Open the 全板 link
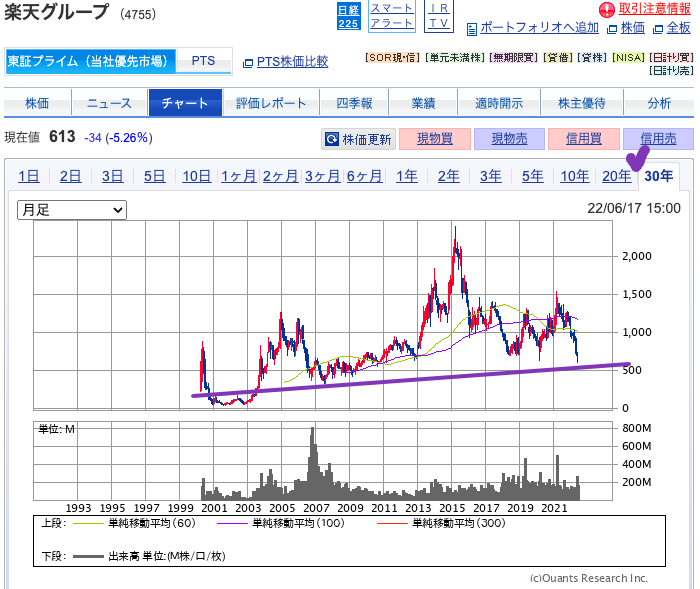 (x=678, y=28)
